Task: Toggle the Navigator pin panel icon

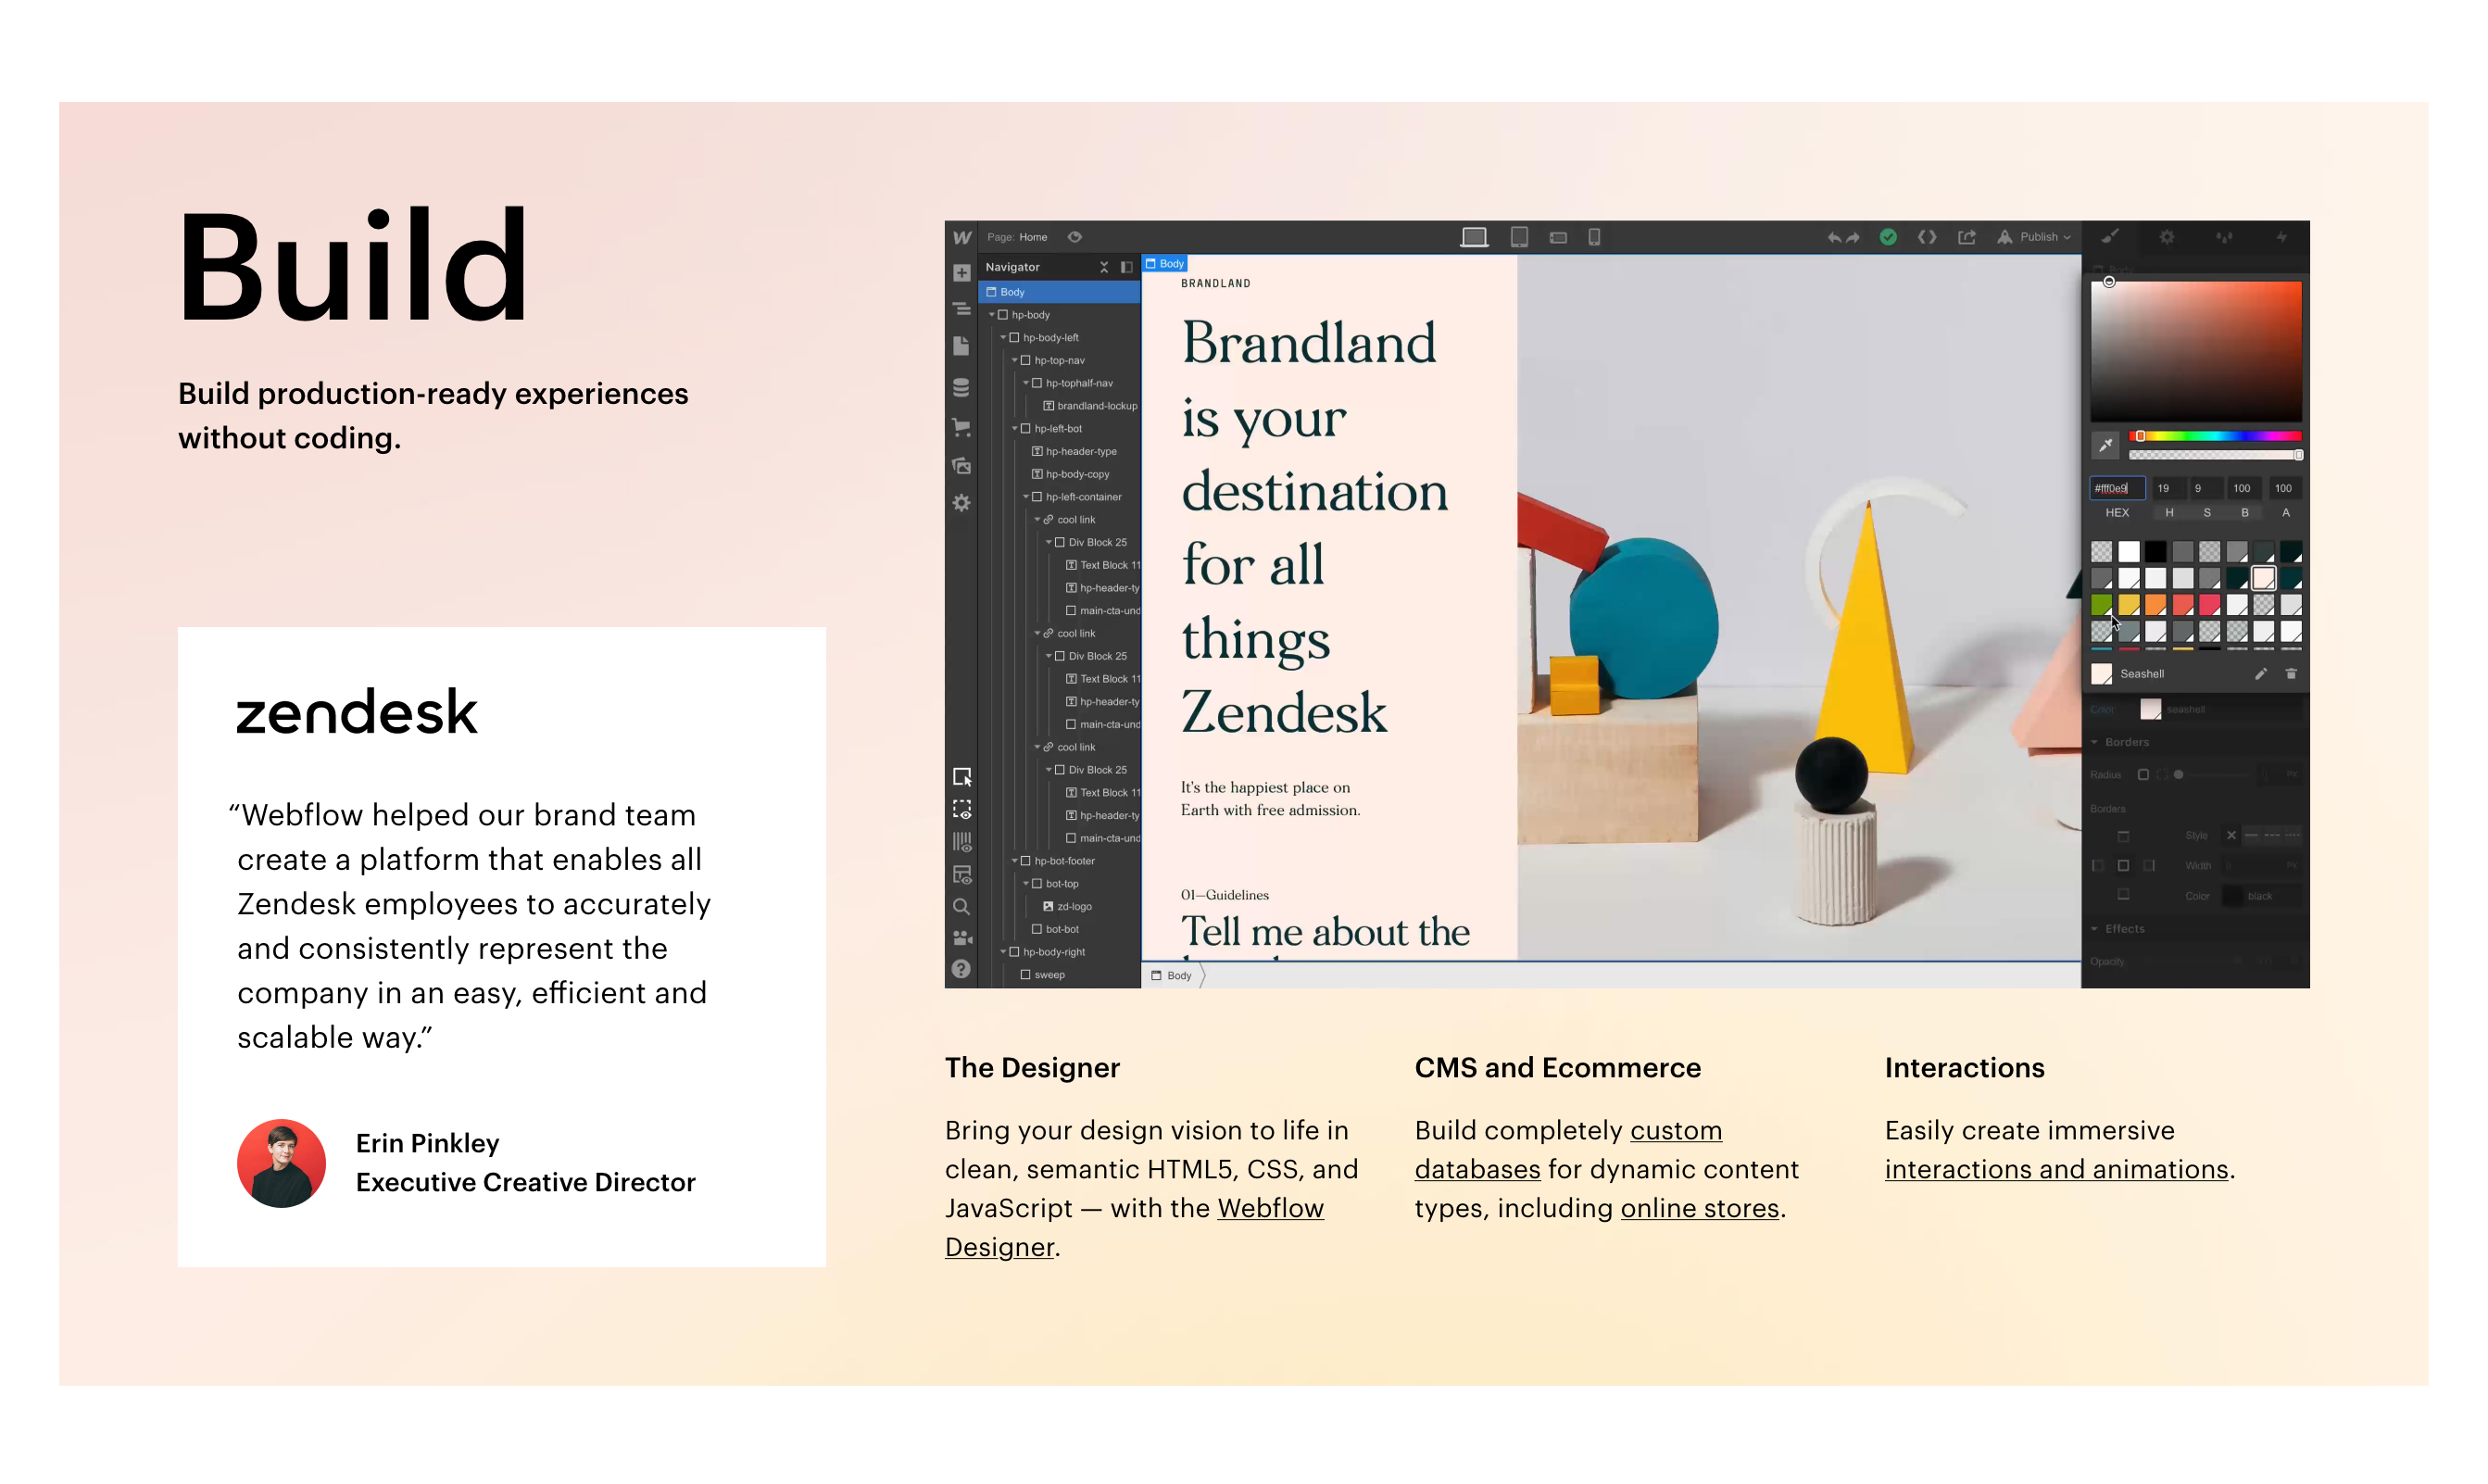Action: tap(1126, 267)
